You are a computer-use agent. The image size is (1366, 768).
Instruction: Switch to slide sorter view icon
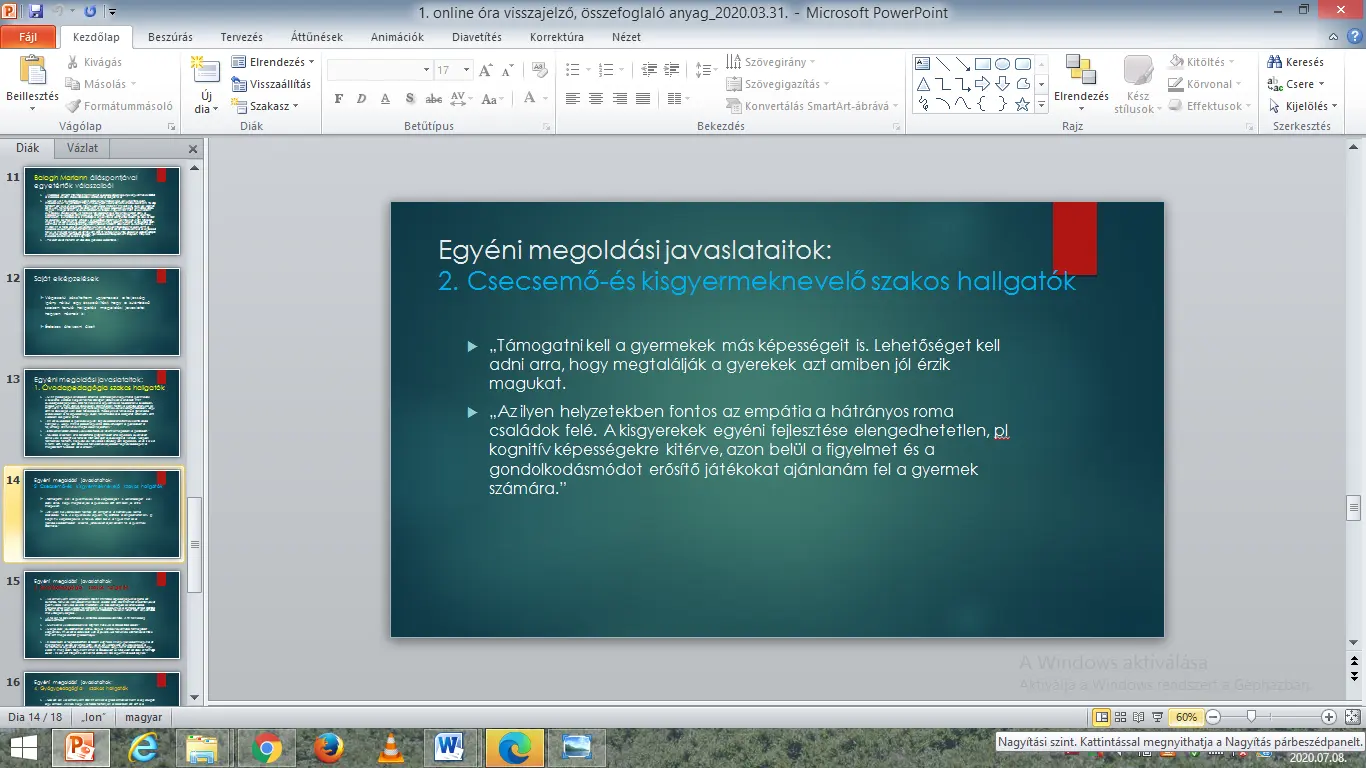point(1122,717)
